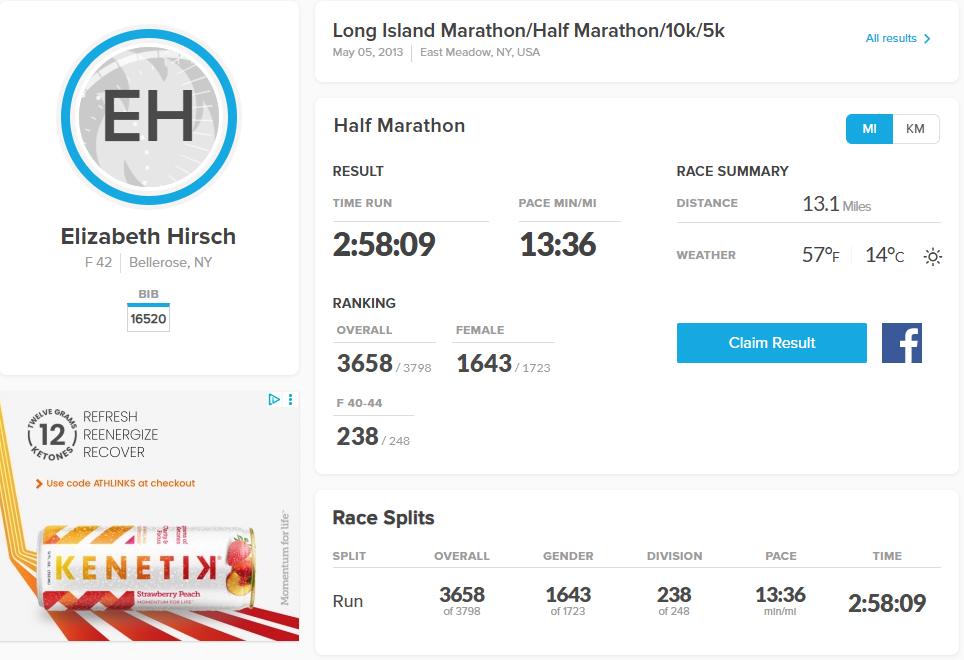The width and height of the screenshot is (964, 660).
Task: Click the Kenetik 12 ketones logo
Action: coord(51,434)
